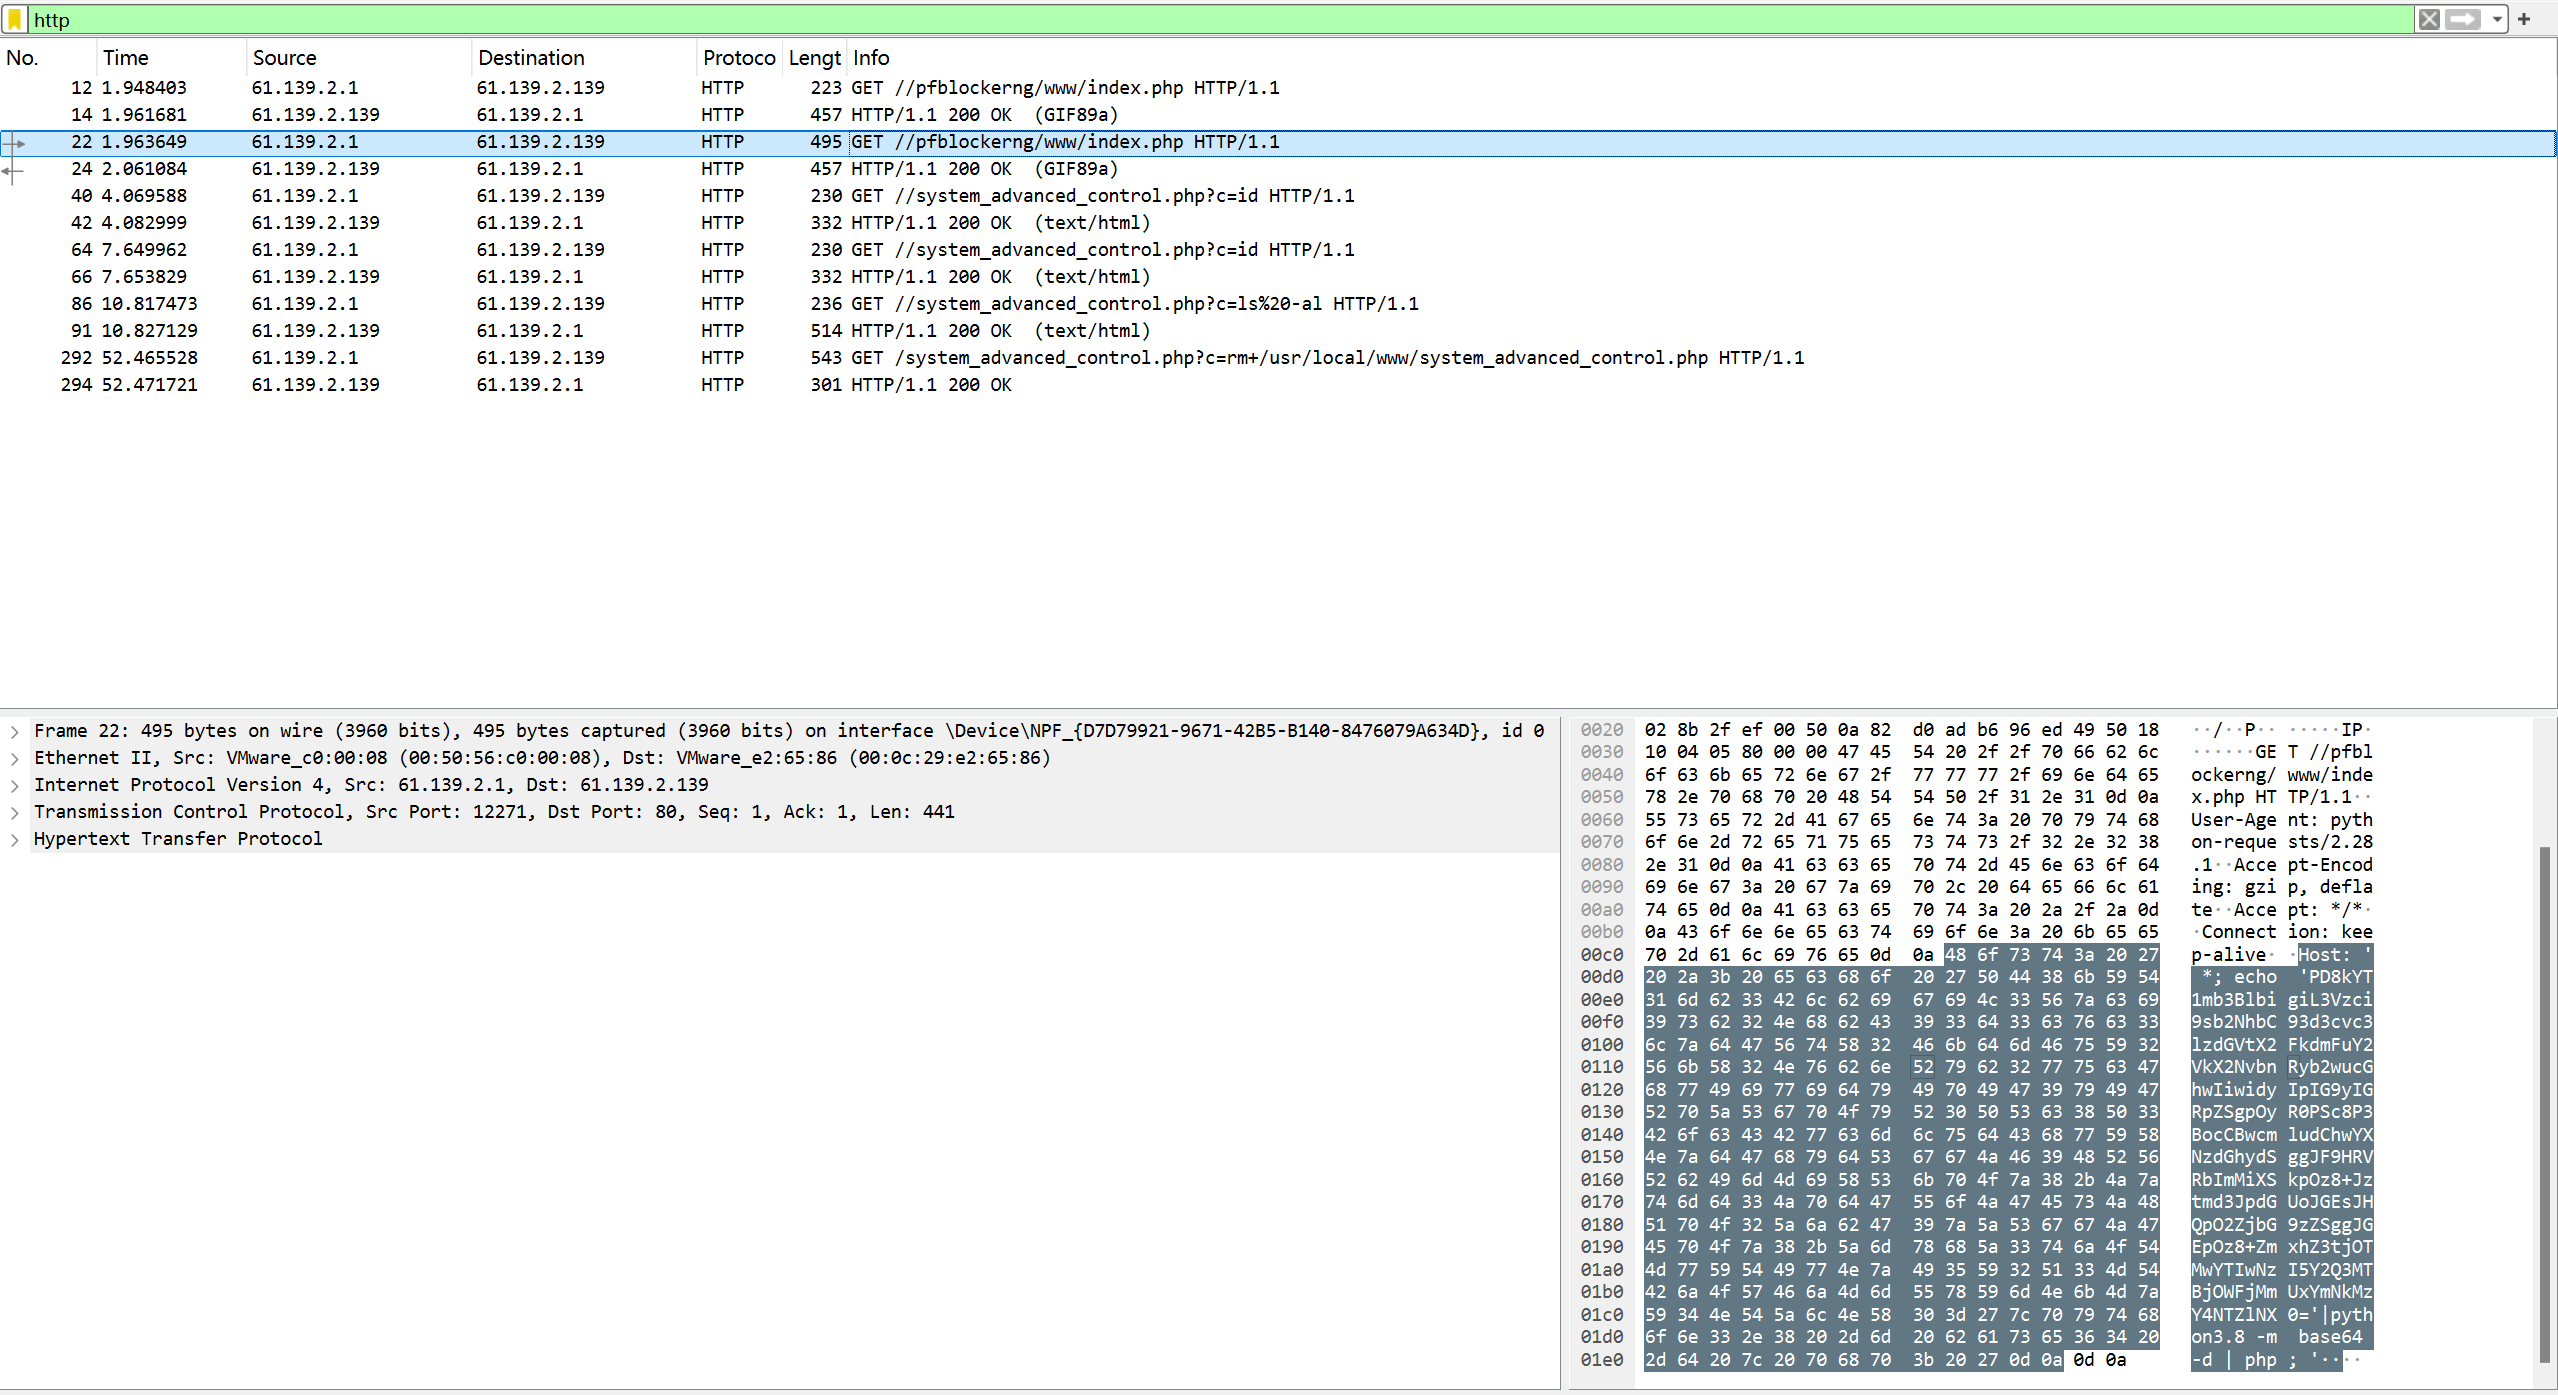2558x1395 pixels.
Task: Expand Internet Protocol Version 4 section
Action: click(15, 785)
